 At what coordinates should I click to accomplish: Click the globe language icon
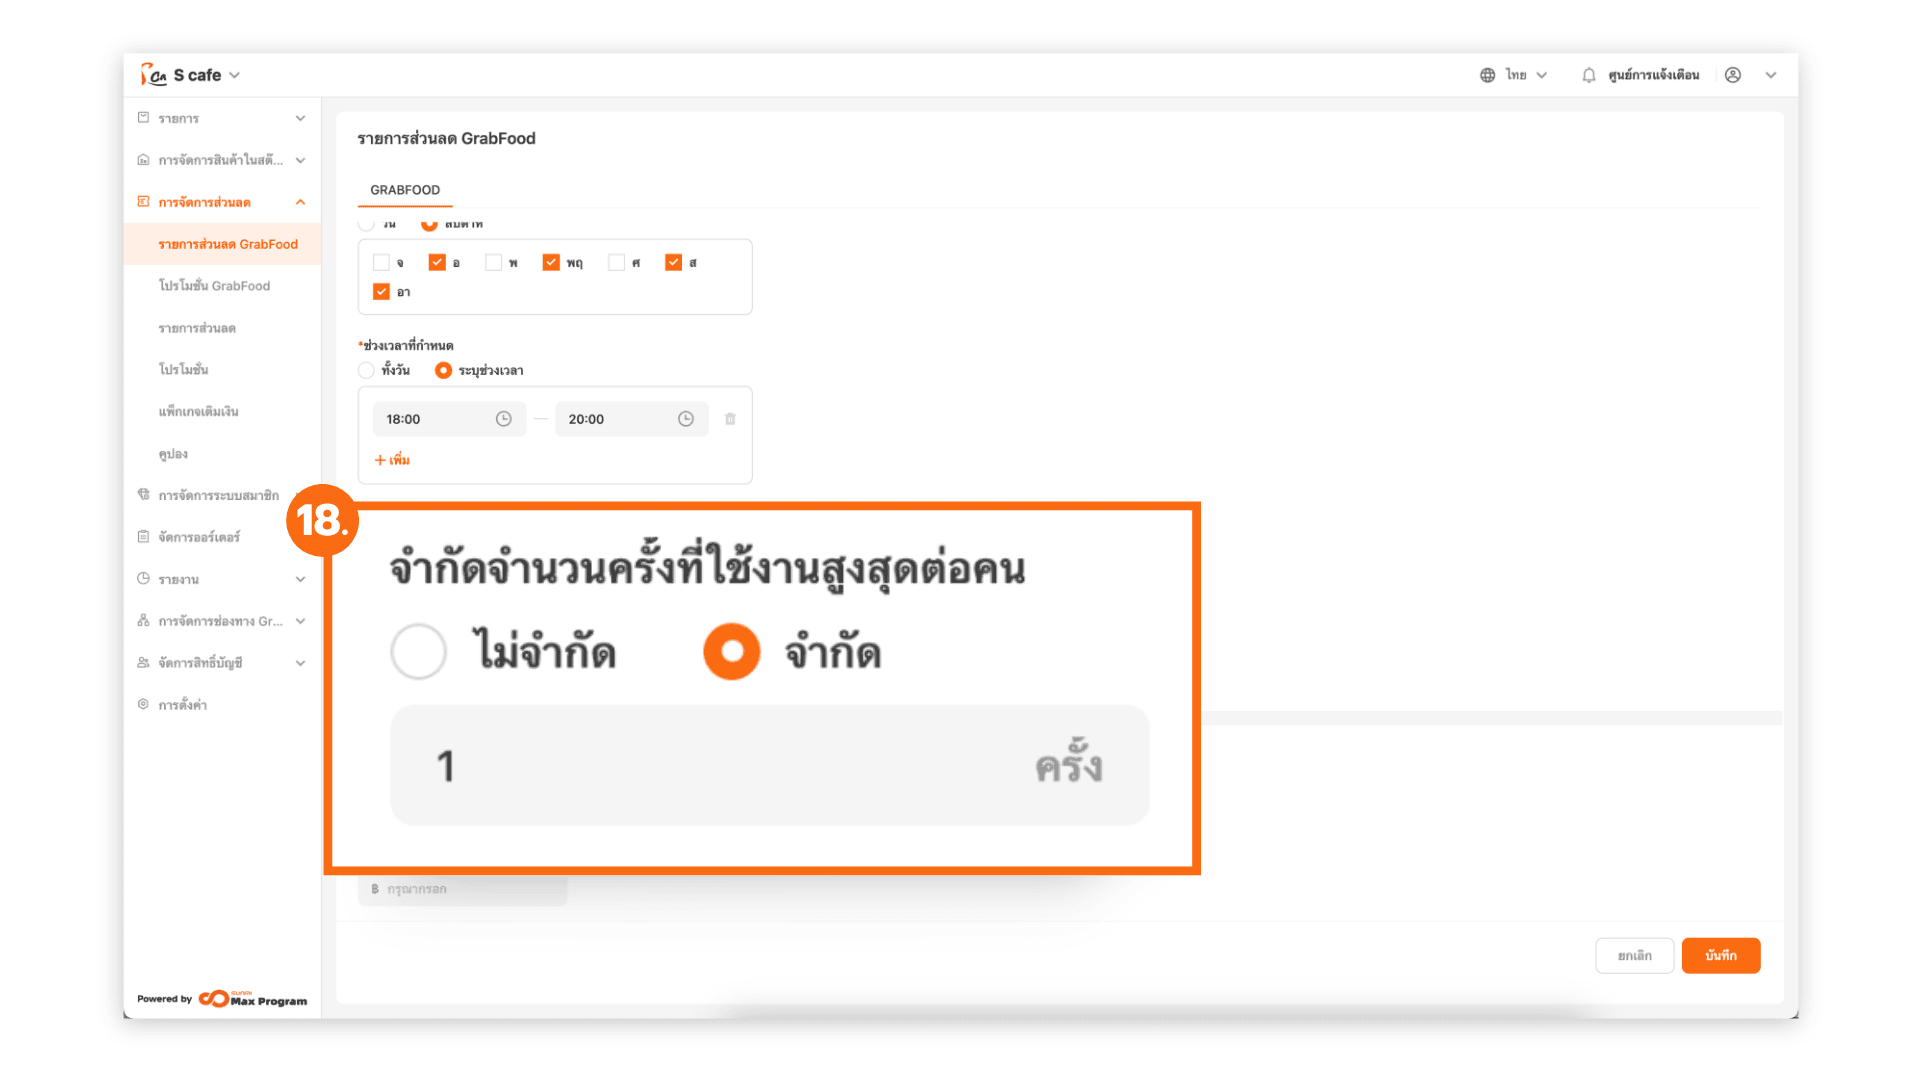tap(1487, 75)
